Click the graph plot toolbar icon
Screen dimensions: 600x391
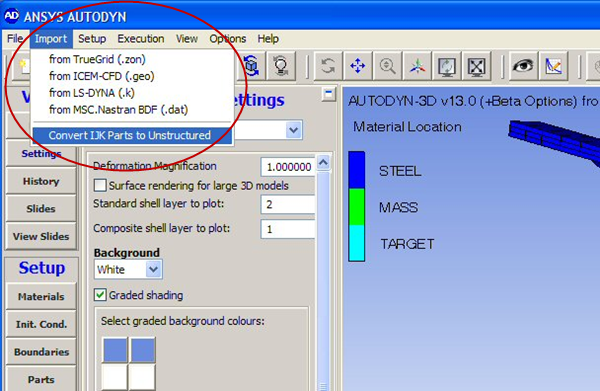(x=553, y=66)
